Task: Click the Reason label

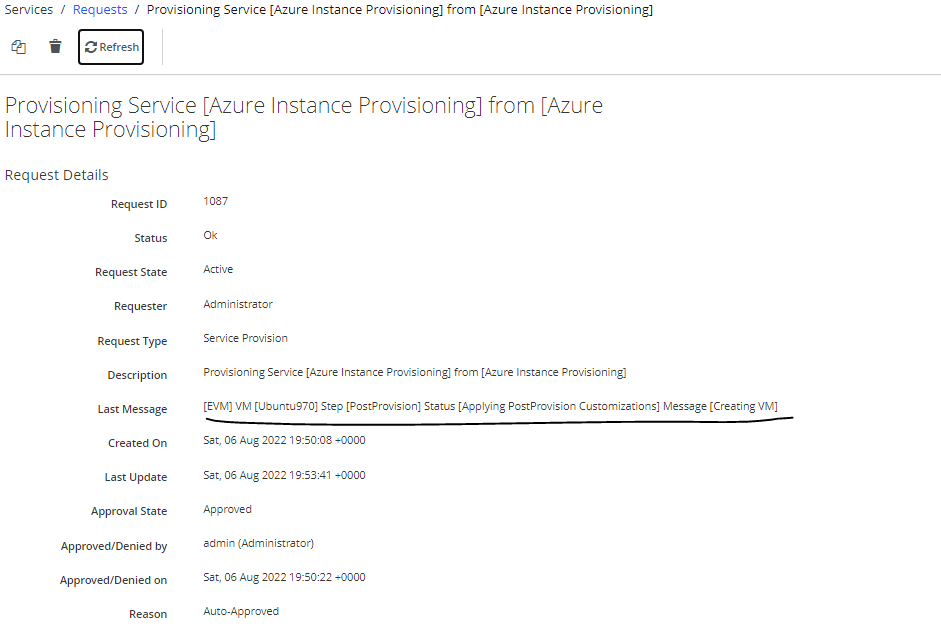Action: pos(148,614)
